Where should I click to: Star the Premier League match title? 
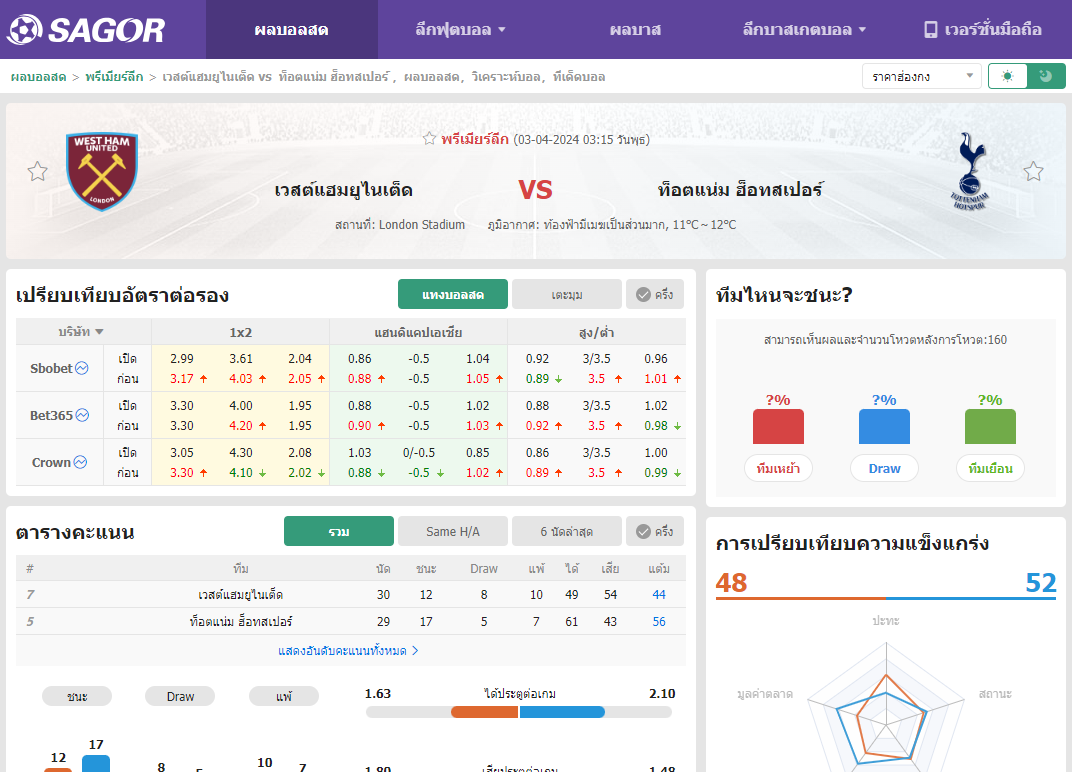(x=429, y=139)
